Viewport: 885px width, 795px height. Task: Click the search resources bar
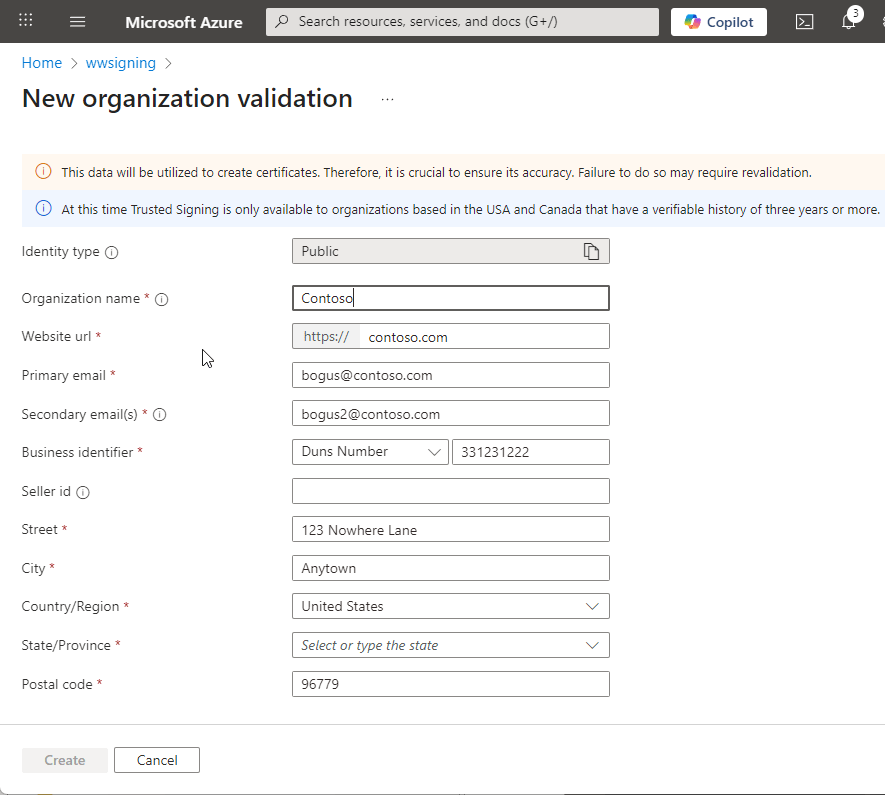tap(462, 21)
